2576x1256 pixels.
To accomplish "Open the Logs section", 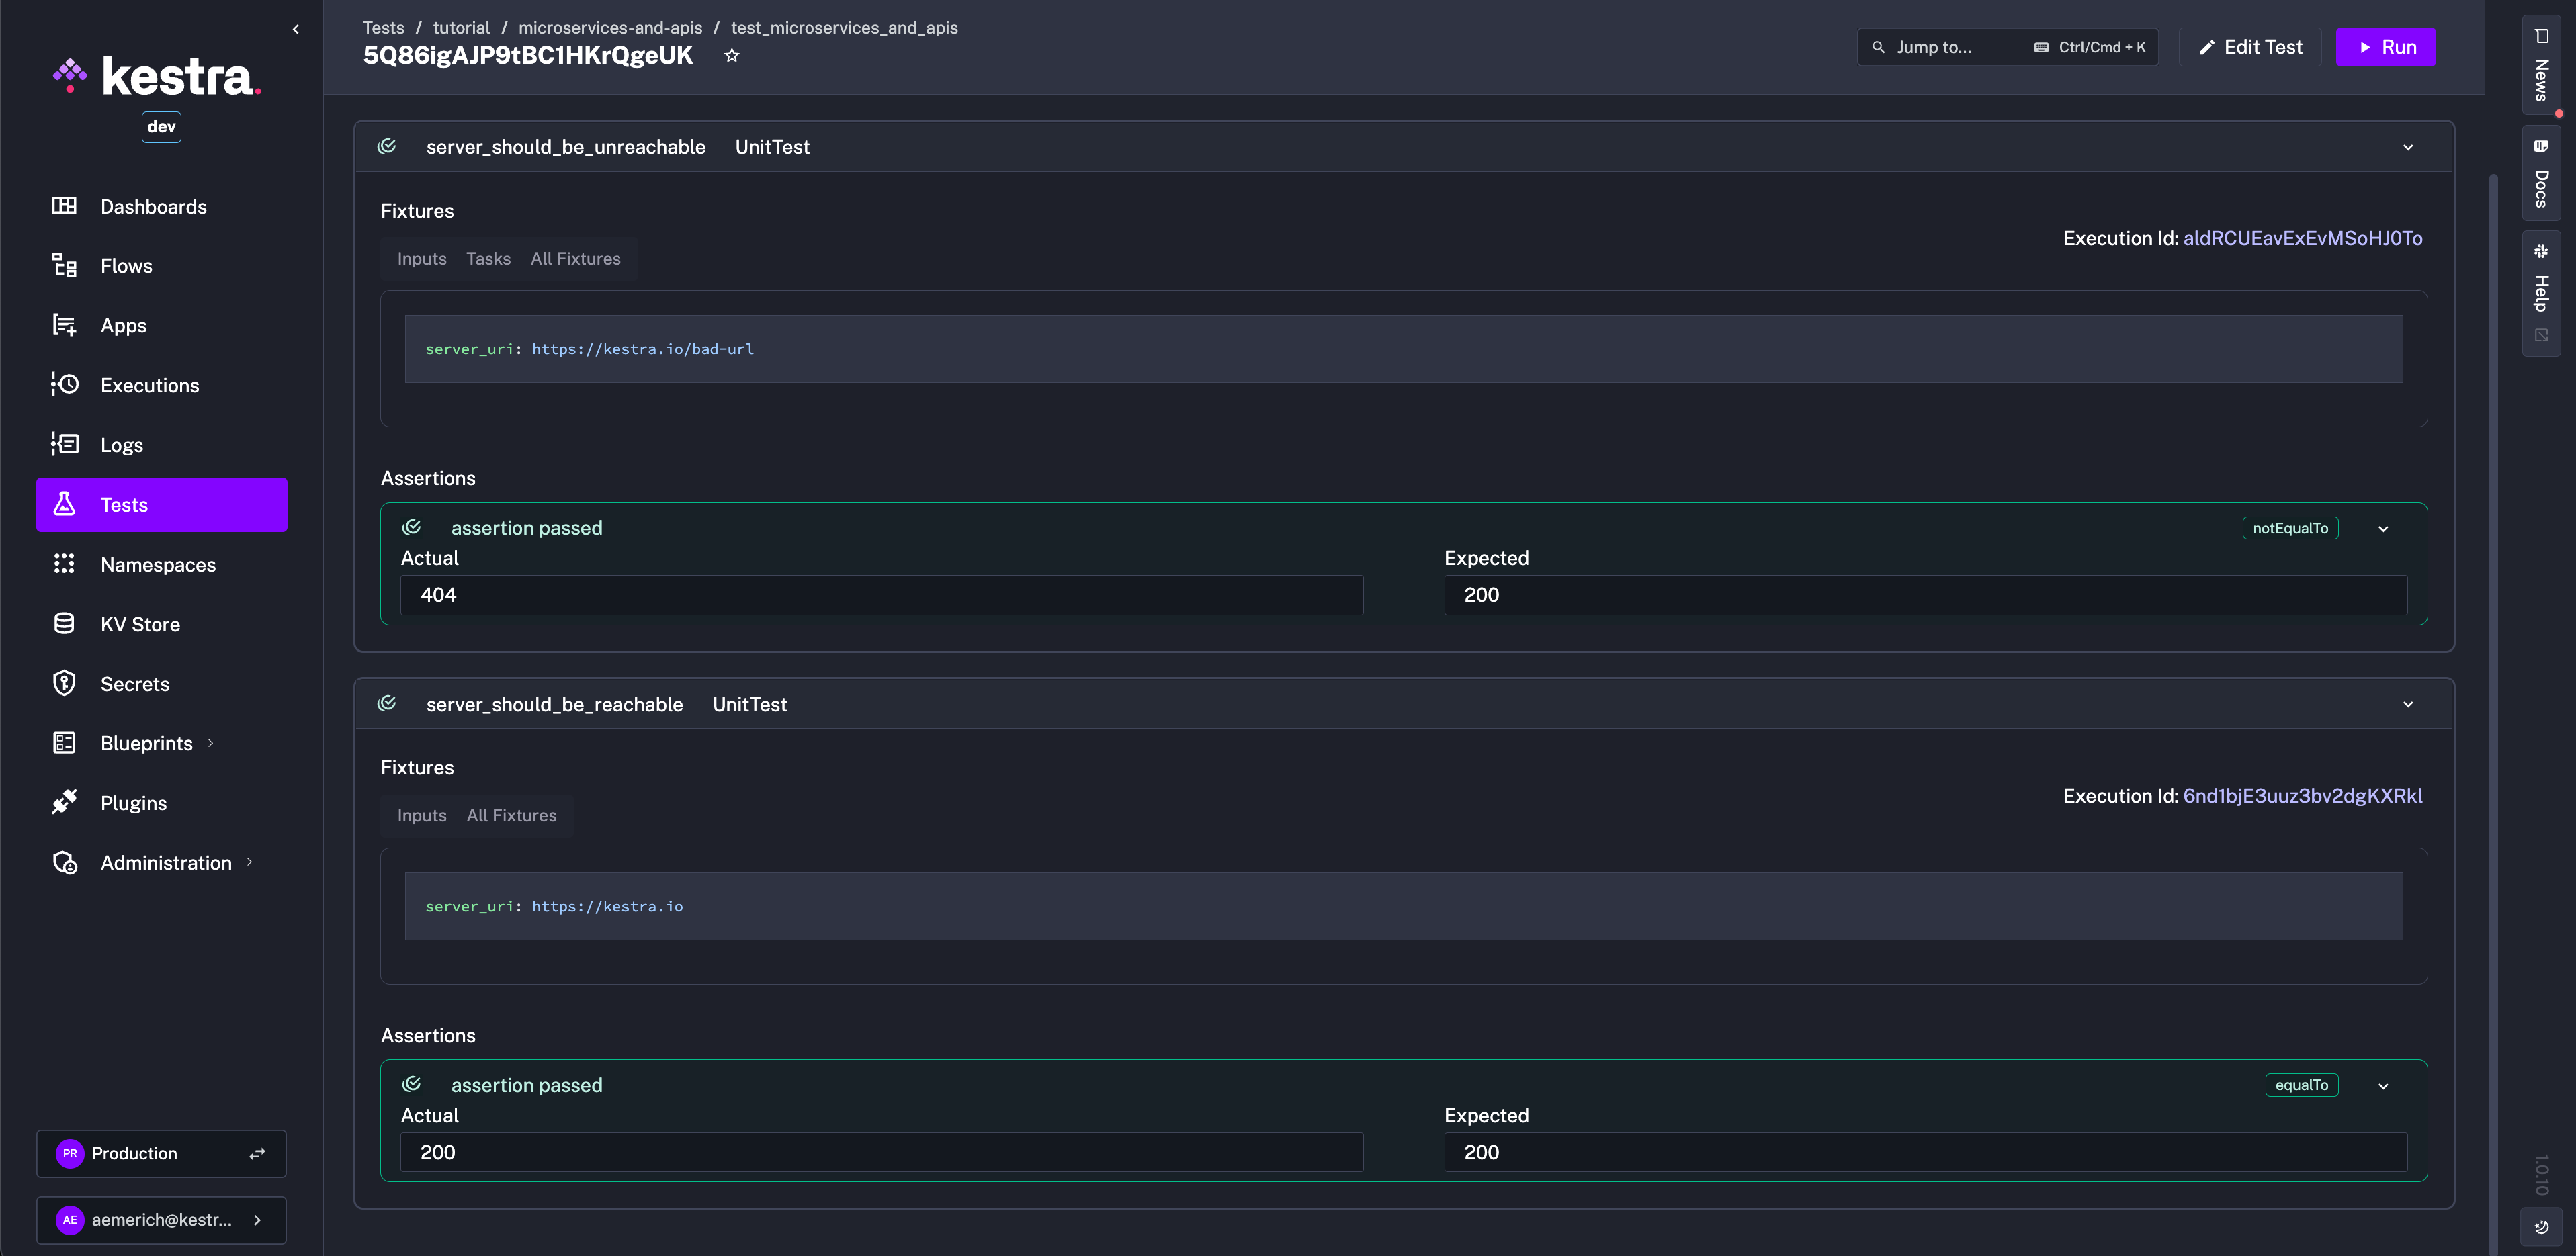I will coord(121,444).
